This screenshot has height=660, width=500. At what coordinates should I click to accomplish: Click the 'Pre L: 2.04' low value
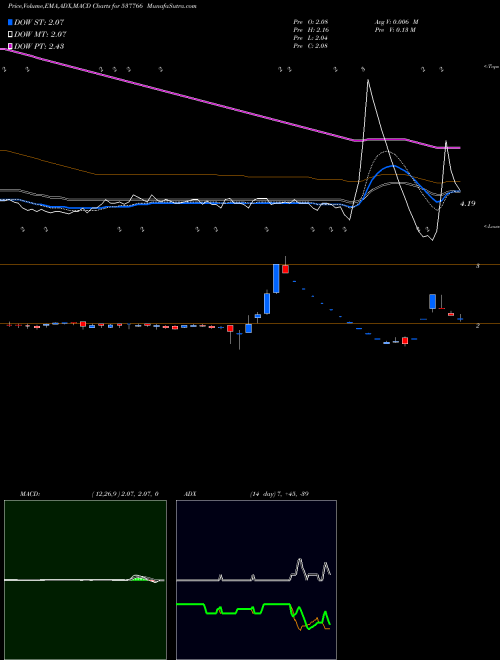(x=311, y=38)
